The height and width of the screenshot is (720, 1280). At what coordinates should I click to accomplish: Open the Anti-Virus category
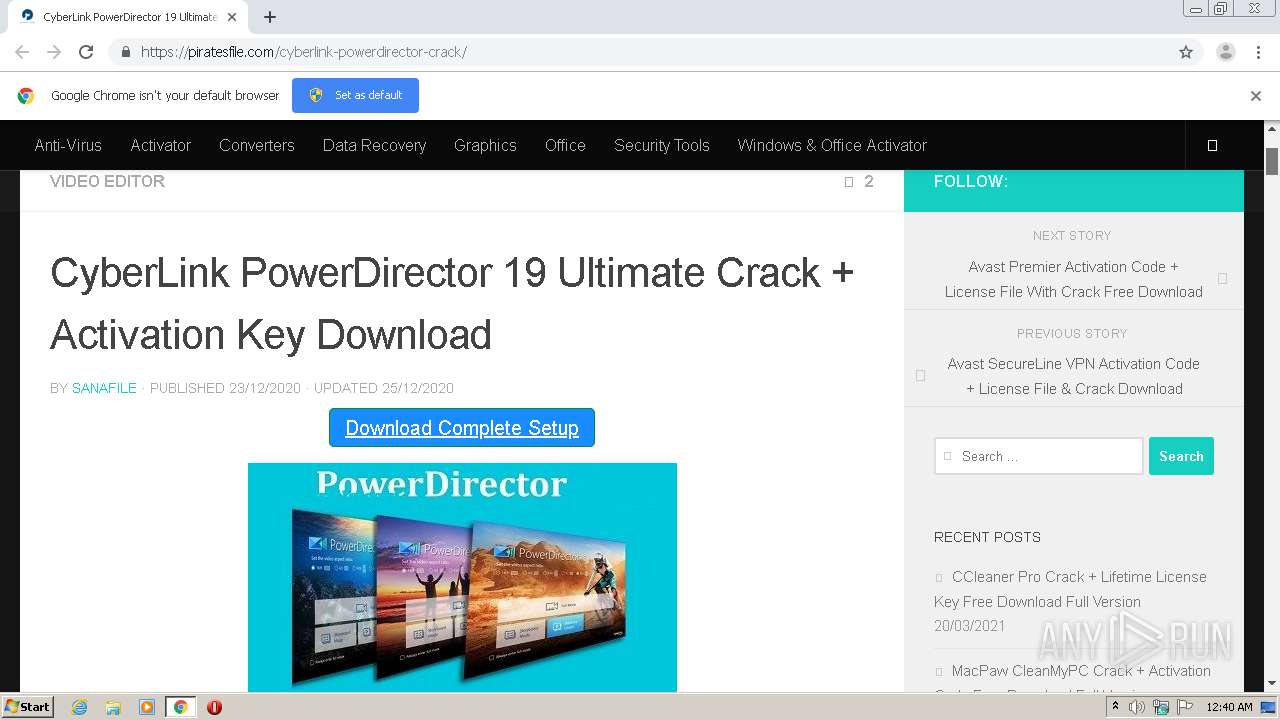click(x=68, y=145)
